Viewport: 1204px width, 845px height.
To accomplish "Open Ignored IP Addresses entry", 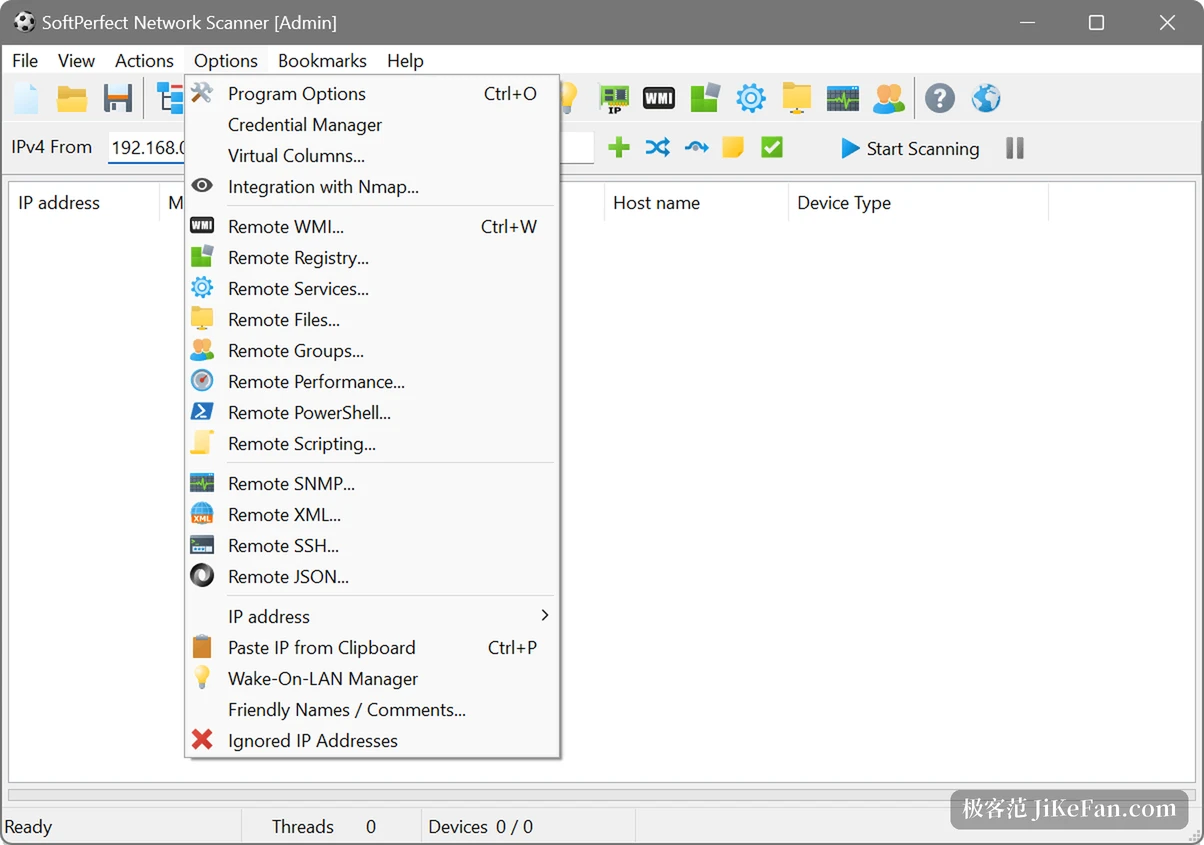I will point(372,741).
